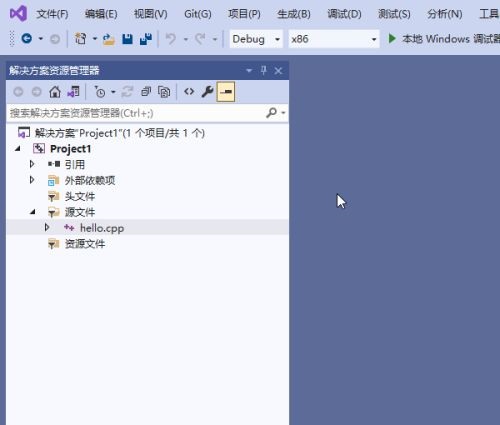The image size is (500, 425).
Task: Open the 生成(B) menu
Action: point(294,14)
